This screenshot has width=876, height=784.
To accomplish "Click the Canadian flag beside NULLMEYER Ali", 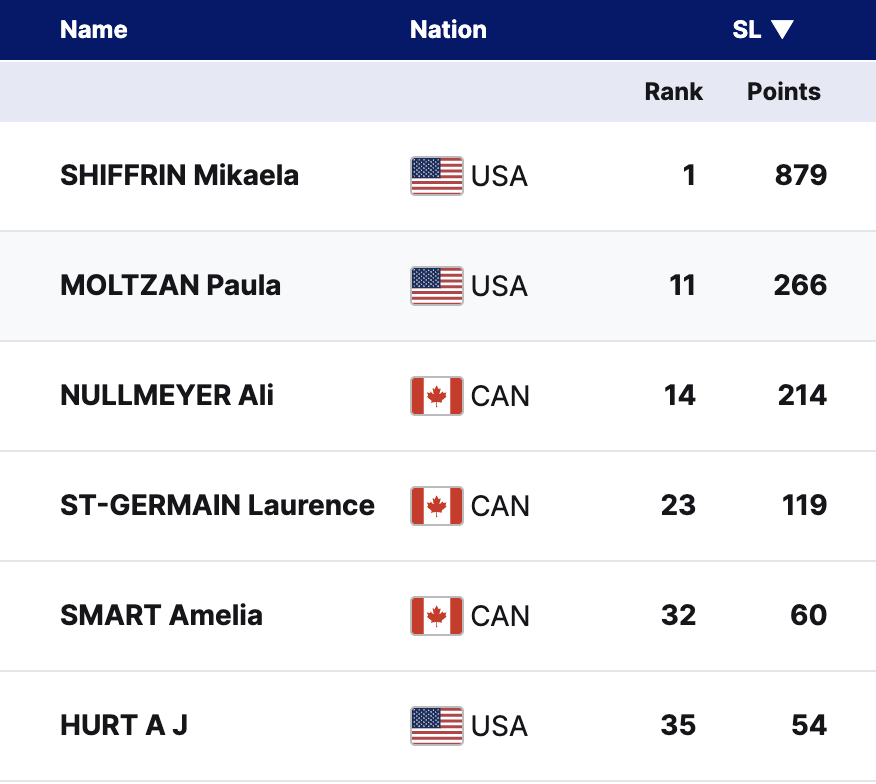I will point(436,396).
